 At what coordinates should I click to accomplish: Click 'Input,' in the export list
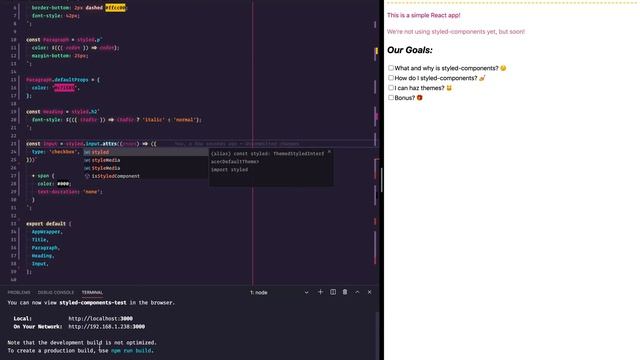(x=40, y=264)
